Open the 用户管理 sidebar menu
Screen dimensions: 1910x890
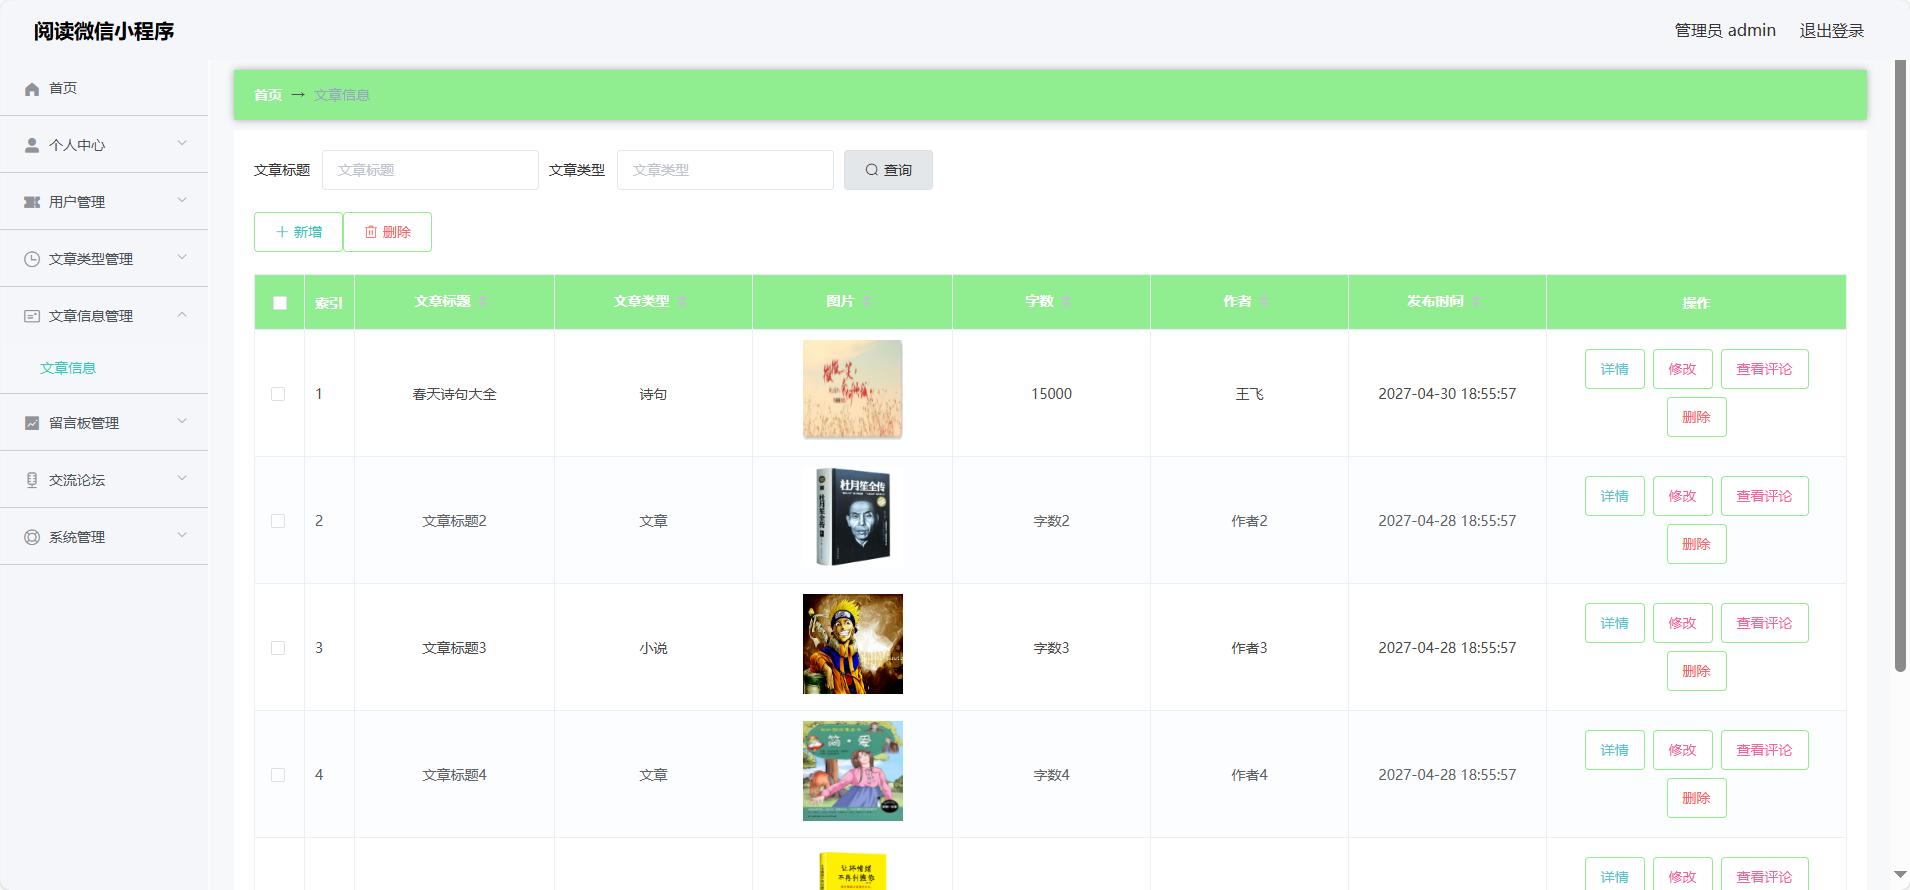(104, 202)
